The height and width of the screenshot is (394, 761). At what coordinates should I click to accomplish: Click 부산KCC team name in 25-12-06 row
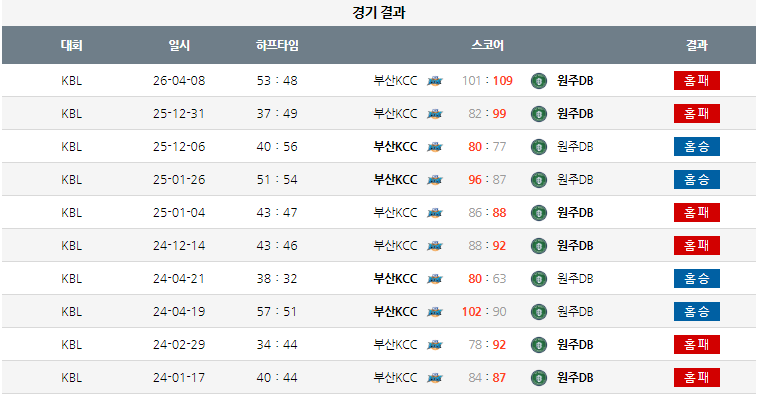click(396, 147)
